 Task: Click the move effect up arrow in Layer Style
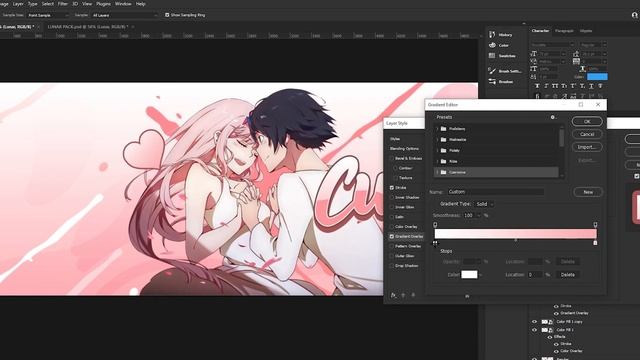[x=403, y=295]
